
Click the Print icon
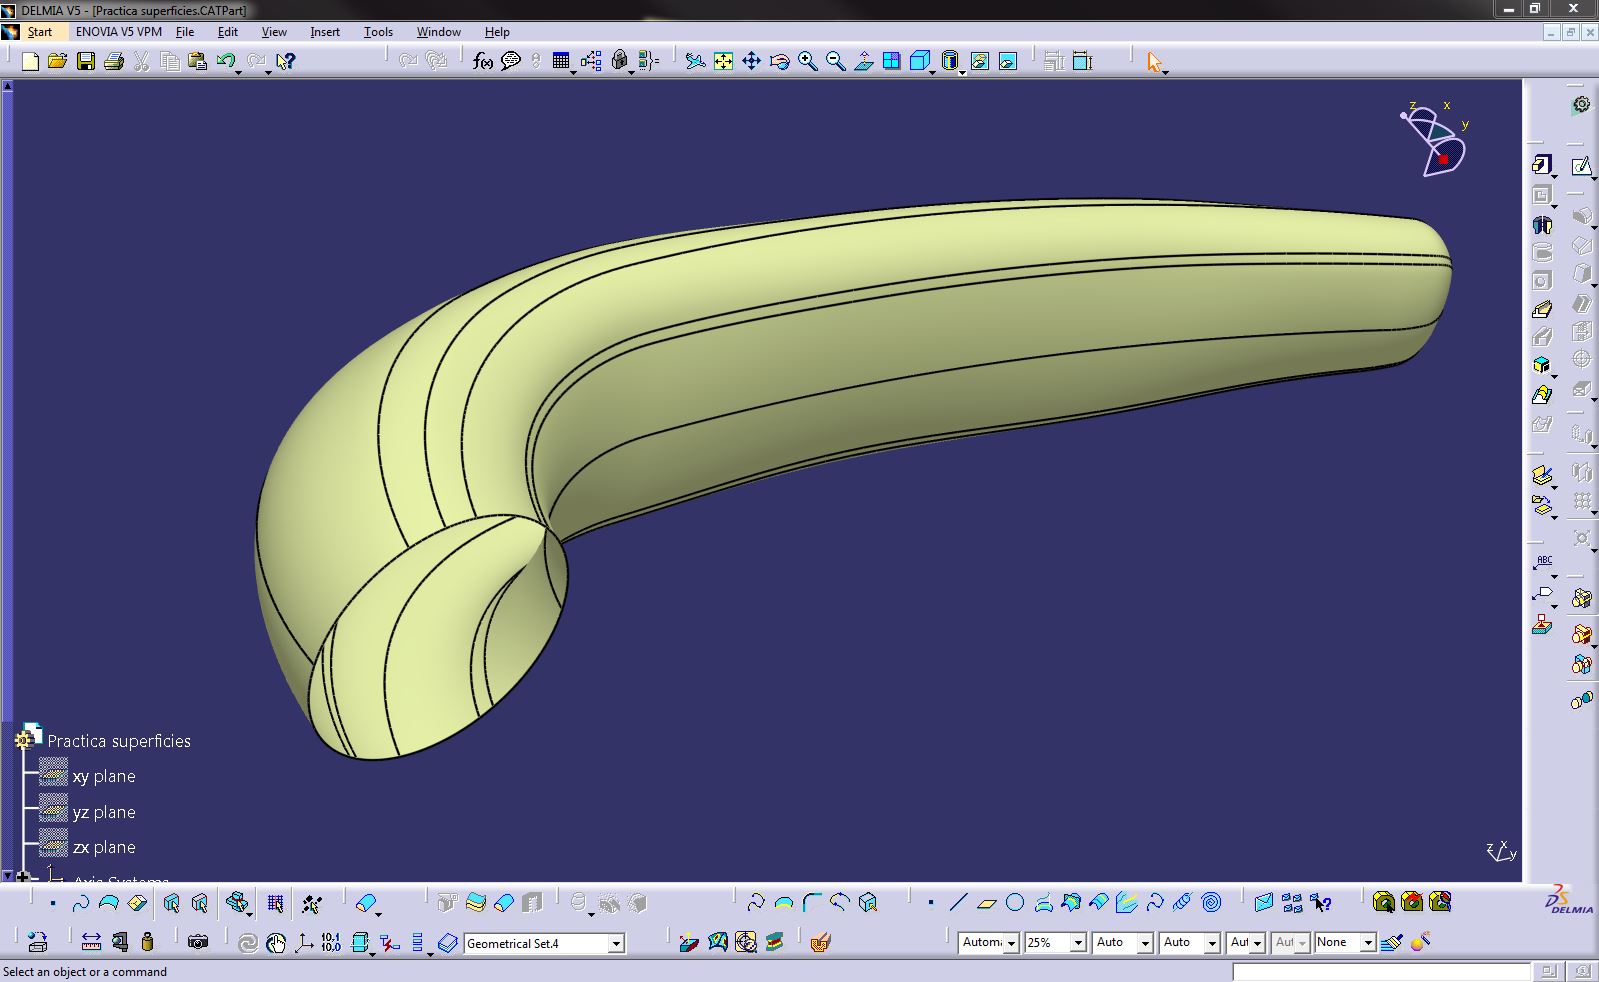tap(114, 62)
